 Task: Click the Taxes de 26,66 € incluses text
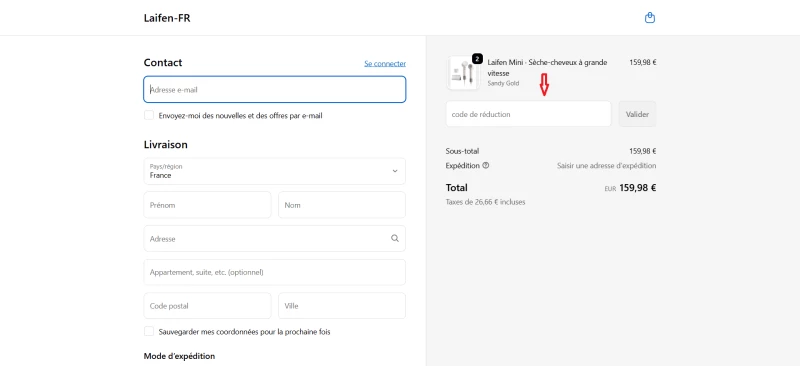pos(485,202)
